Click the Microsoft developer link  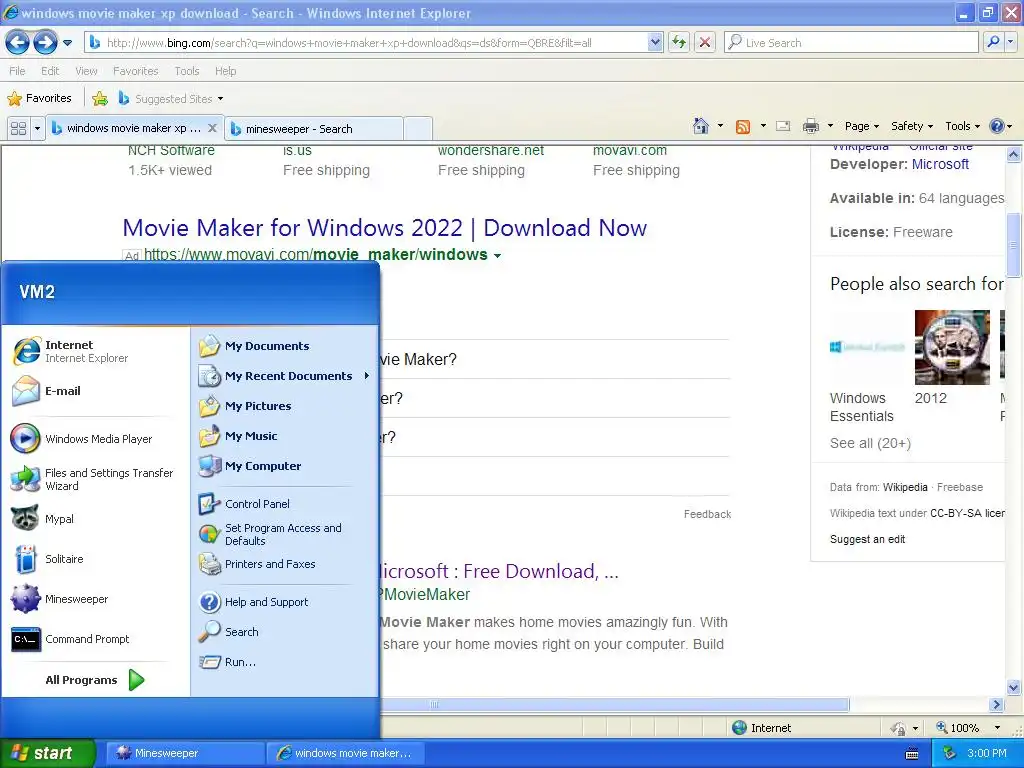(940, 165)
